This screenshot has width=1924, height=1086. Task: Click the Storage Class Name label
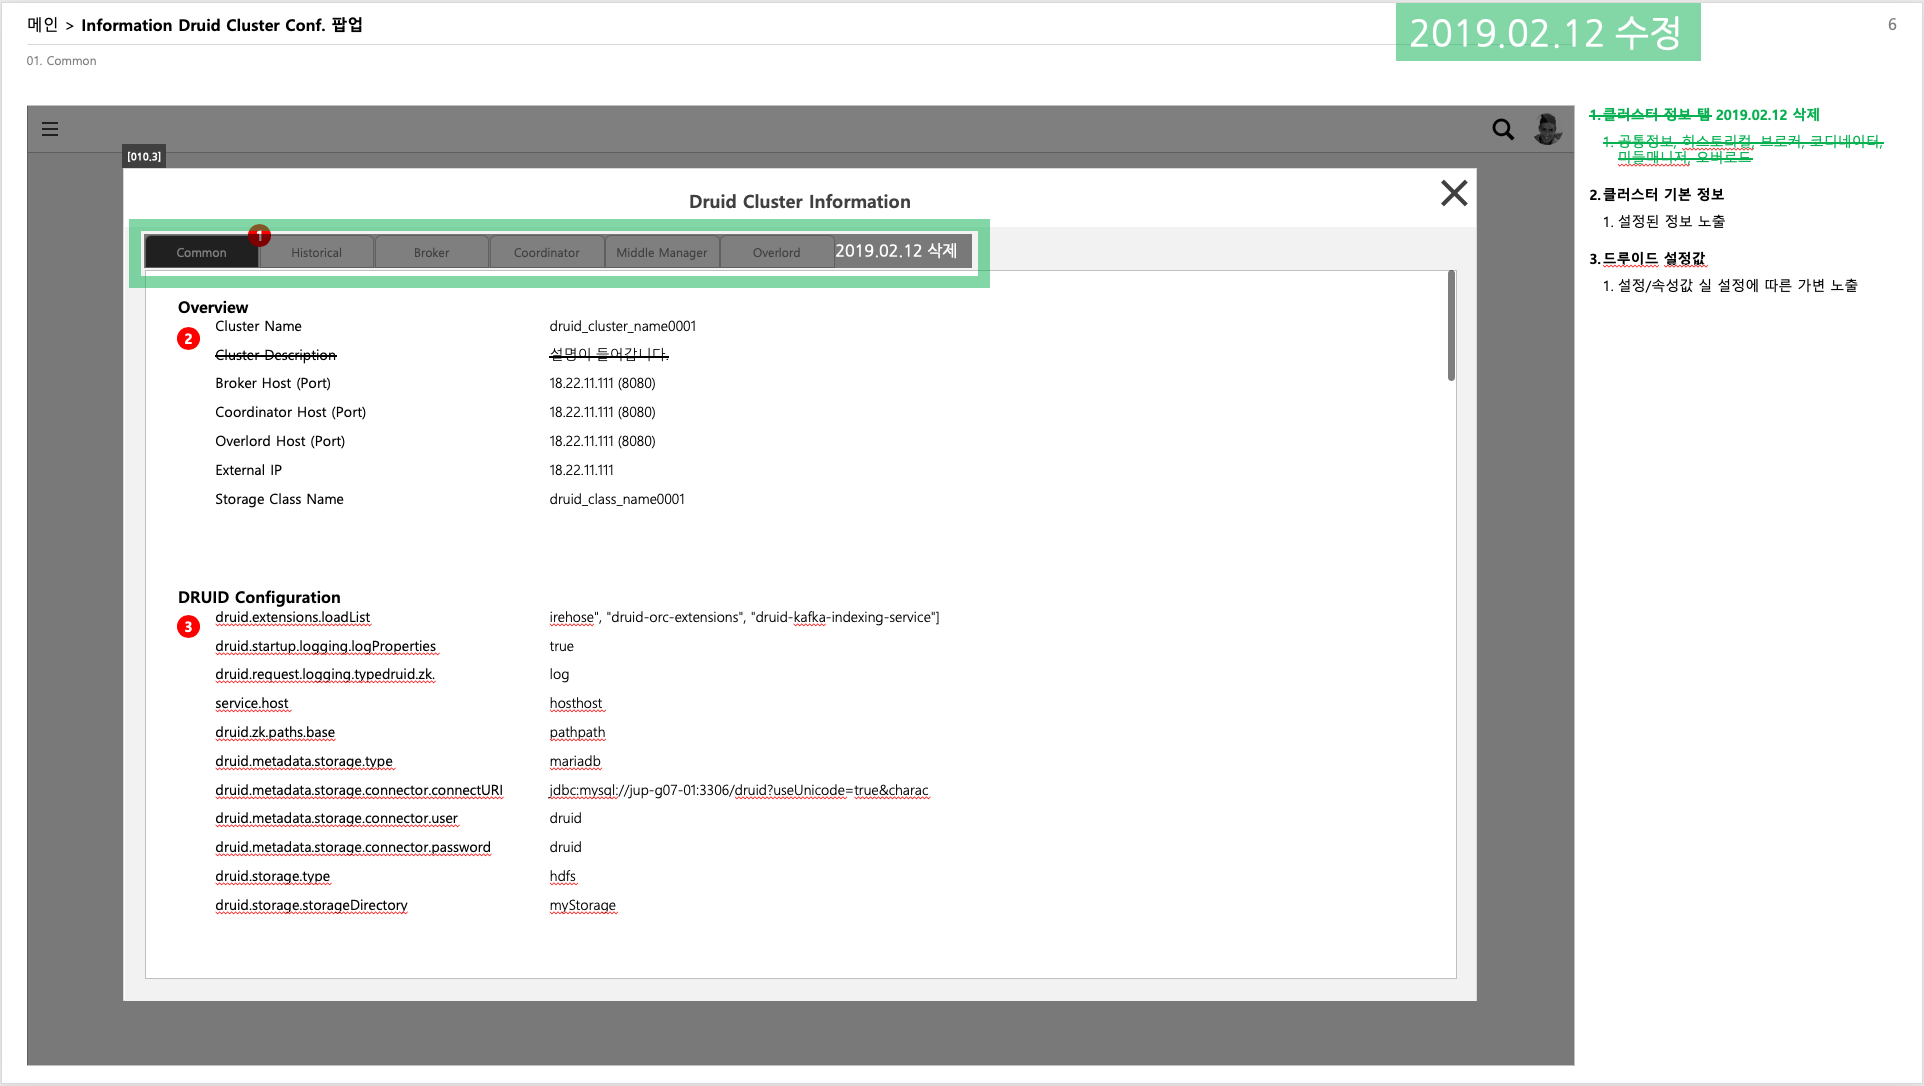(x=279, y=499)
